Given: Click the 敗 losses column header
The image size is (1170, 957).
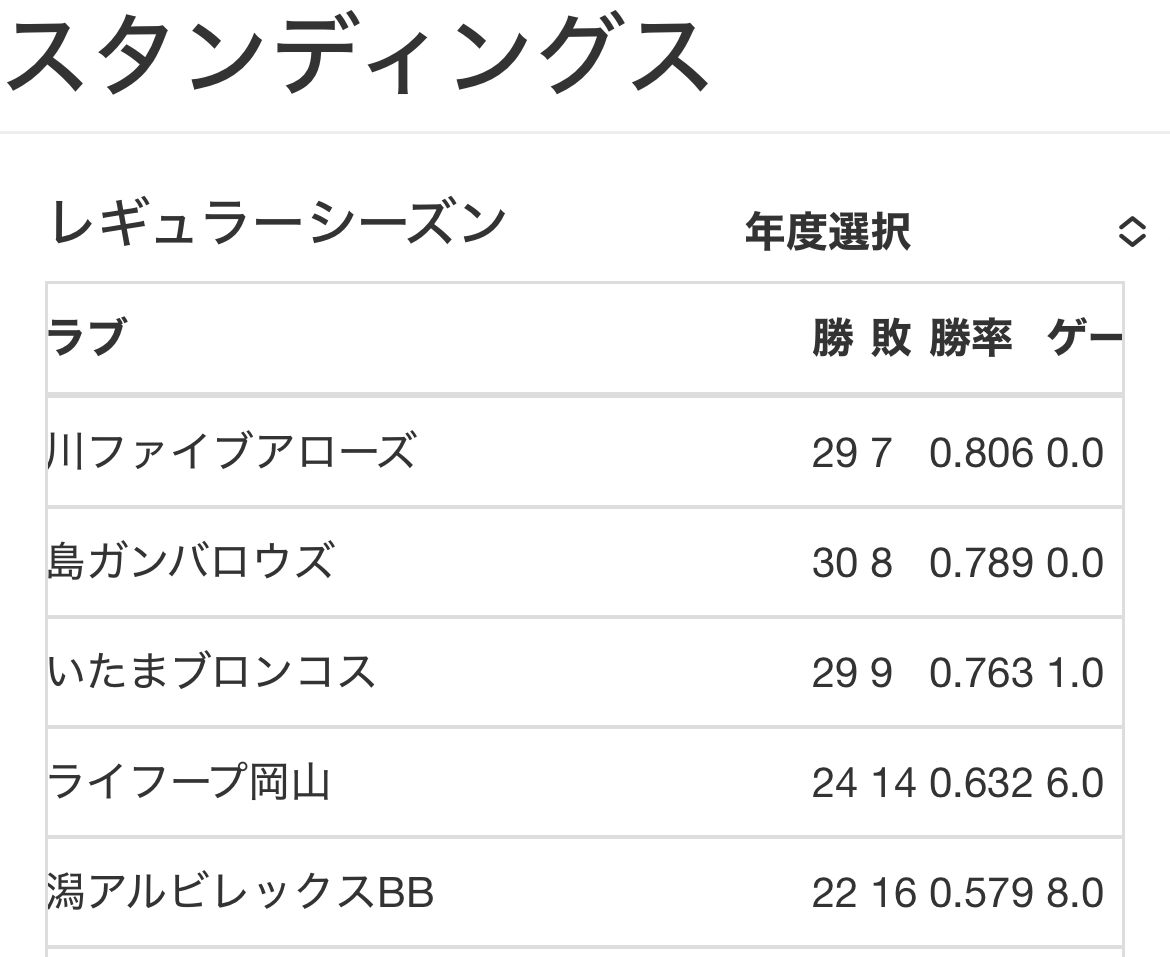Looking at the screenshot, I should (x=890, y=338).
